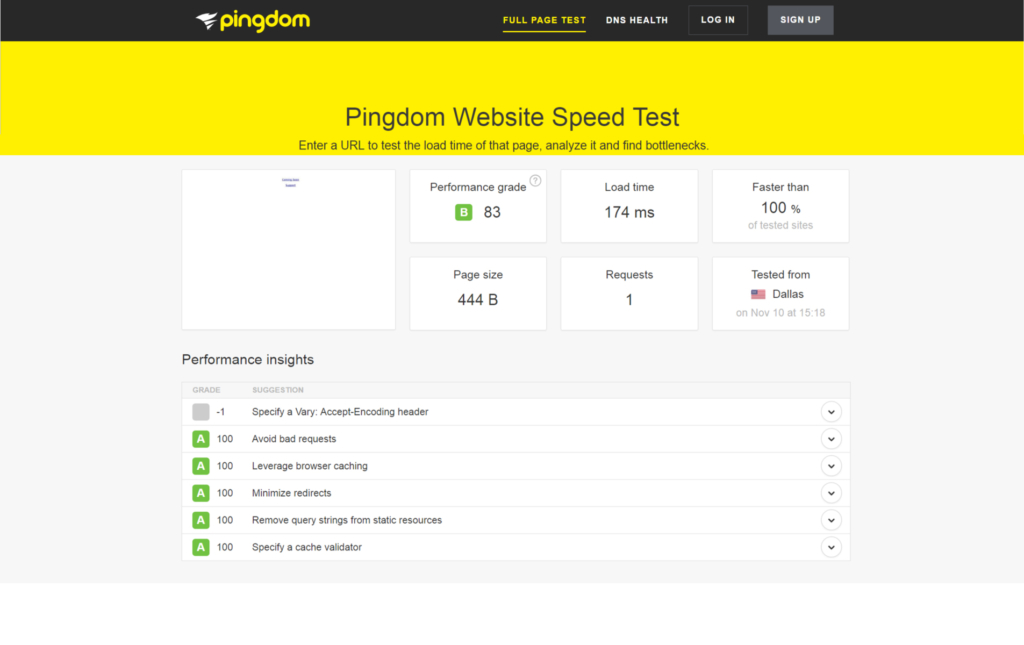Click the performance grade score 83
Viewport: 1024px width, 645px height.
point(492,212)
